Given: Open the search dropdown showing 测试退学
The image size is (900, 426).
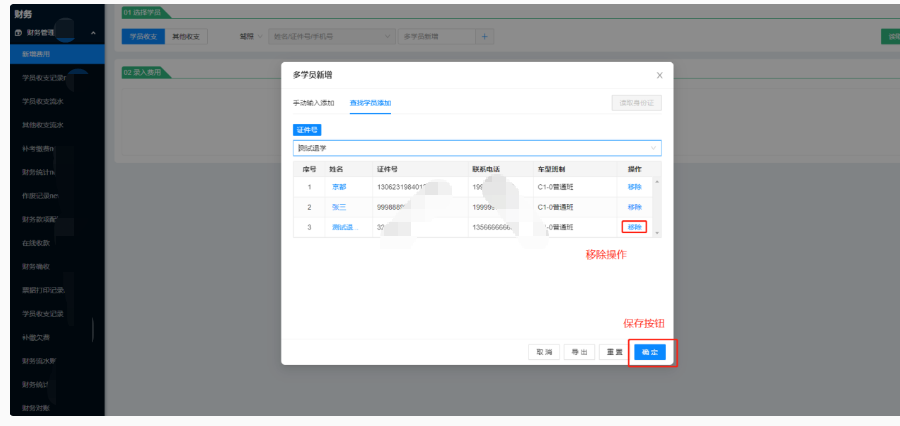Looking at the screenshot, I should (x=477, y=148).
